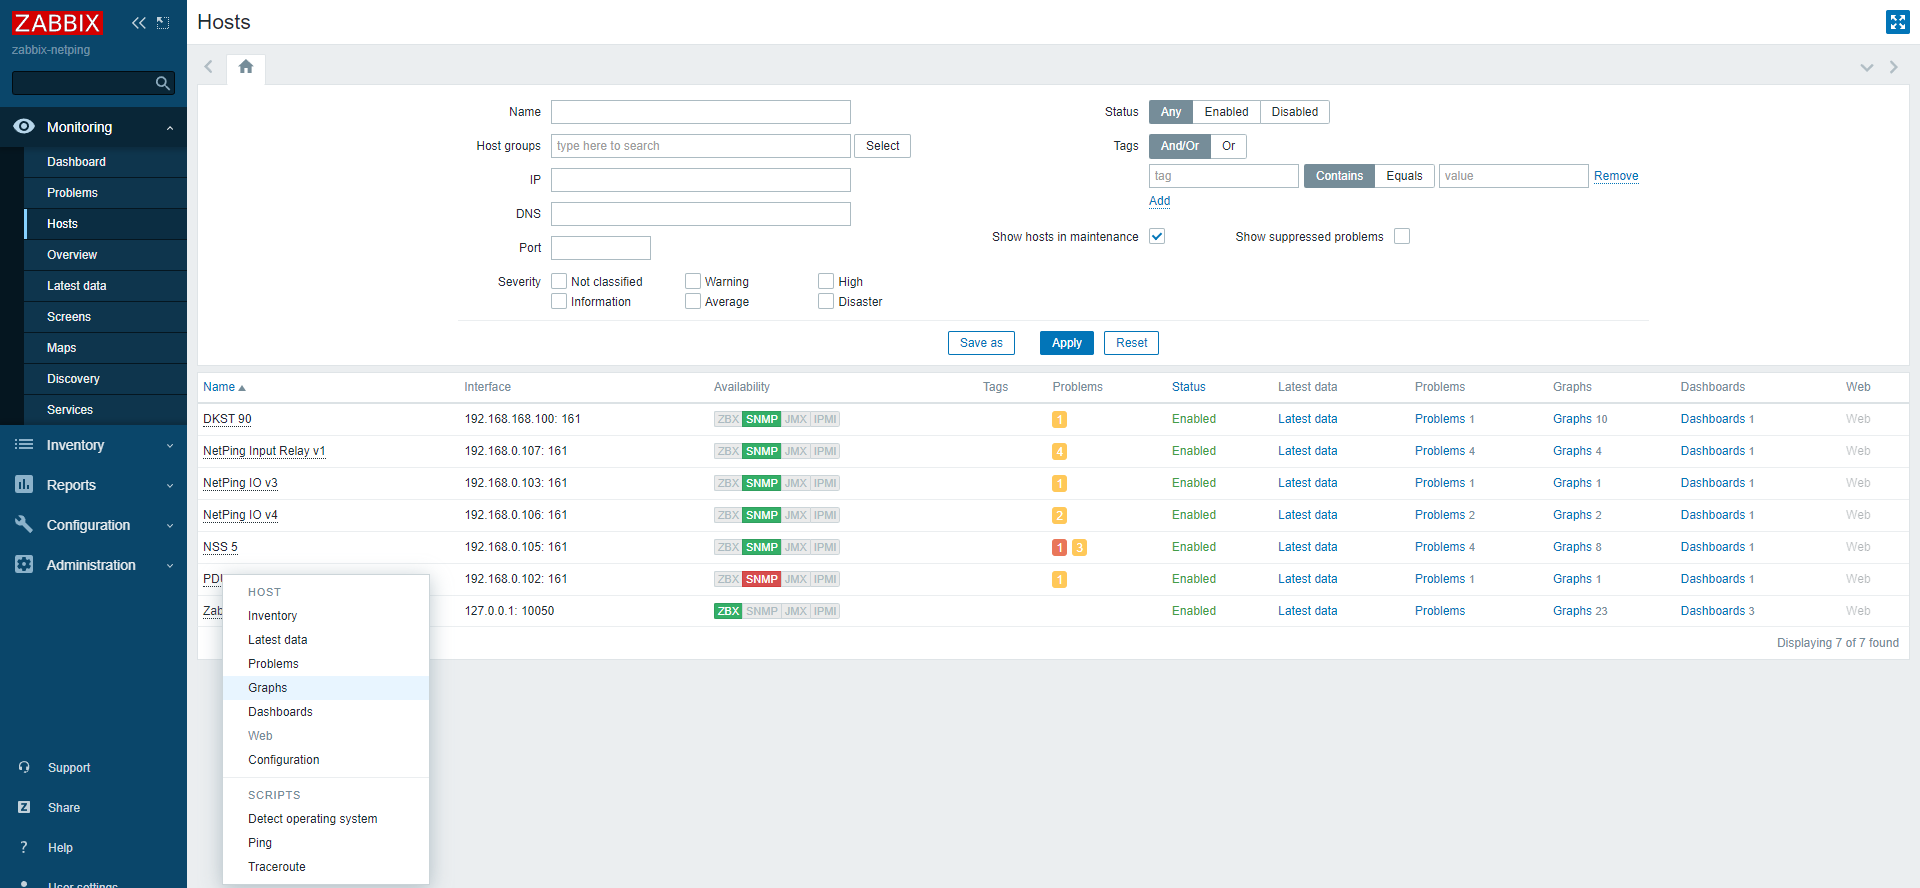Click red SNMP availability badge

pos(761,579)
